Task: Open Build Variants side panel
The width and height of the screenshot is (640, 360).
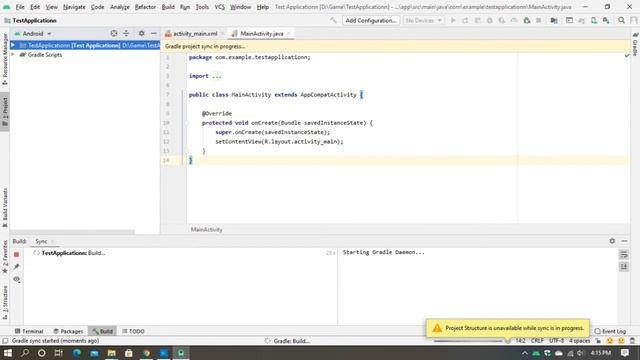Action: (x=5, y=207)
